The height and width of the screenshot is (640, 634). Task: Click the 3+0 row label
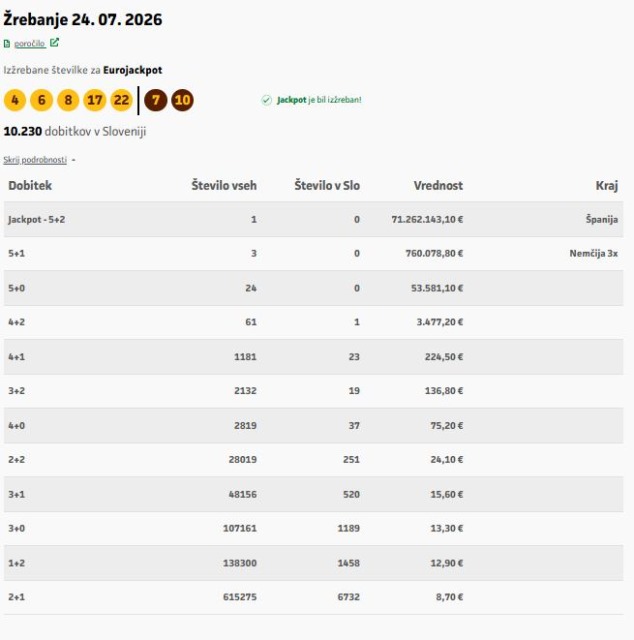17,528
